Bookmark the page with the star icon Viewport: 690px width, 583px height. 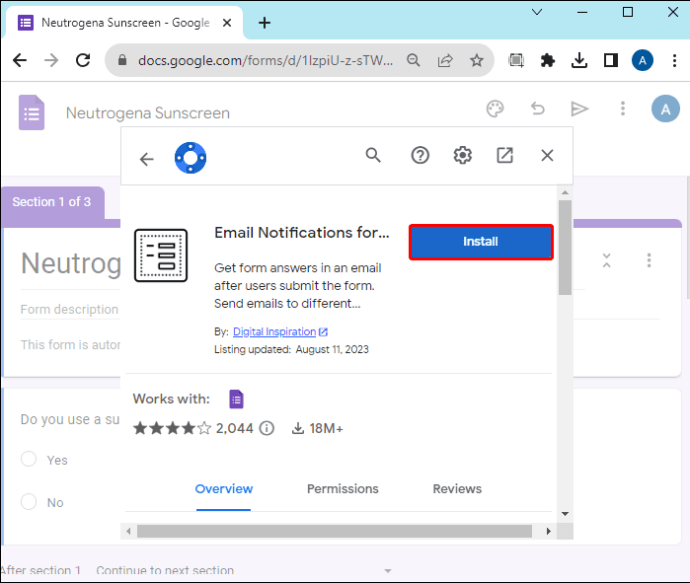(477, 60)
